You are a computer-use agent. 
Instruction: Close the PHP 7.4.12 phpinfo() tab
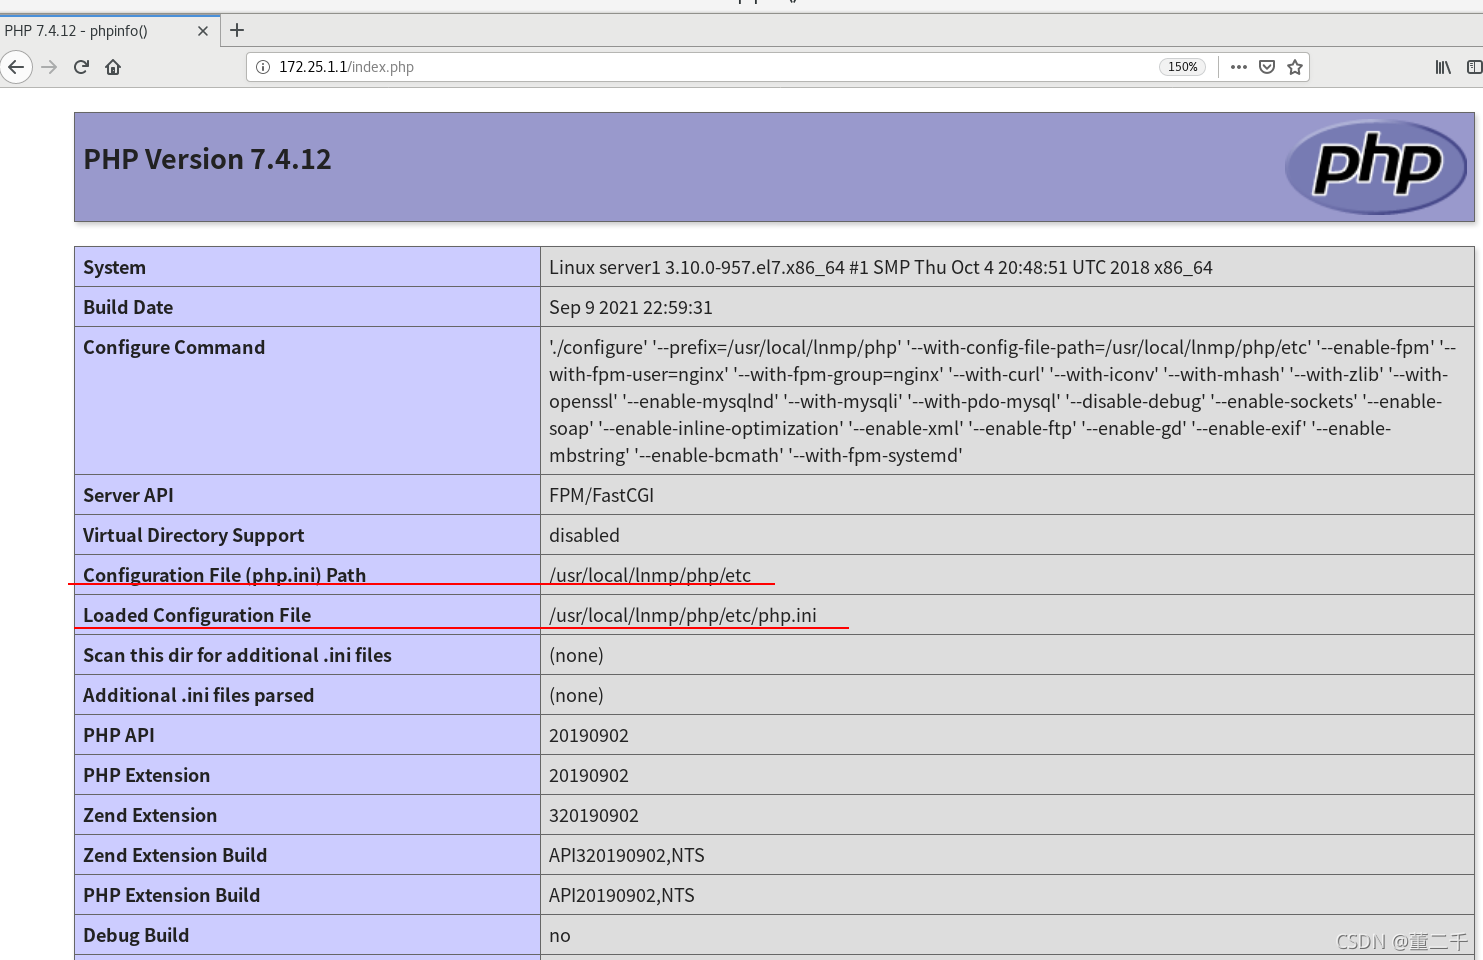(x=203, y=31)
